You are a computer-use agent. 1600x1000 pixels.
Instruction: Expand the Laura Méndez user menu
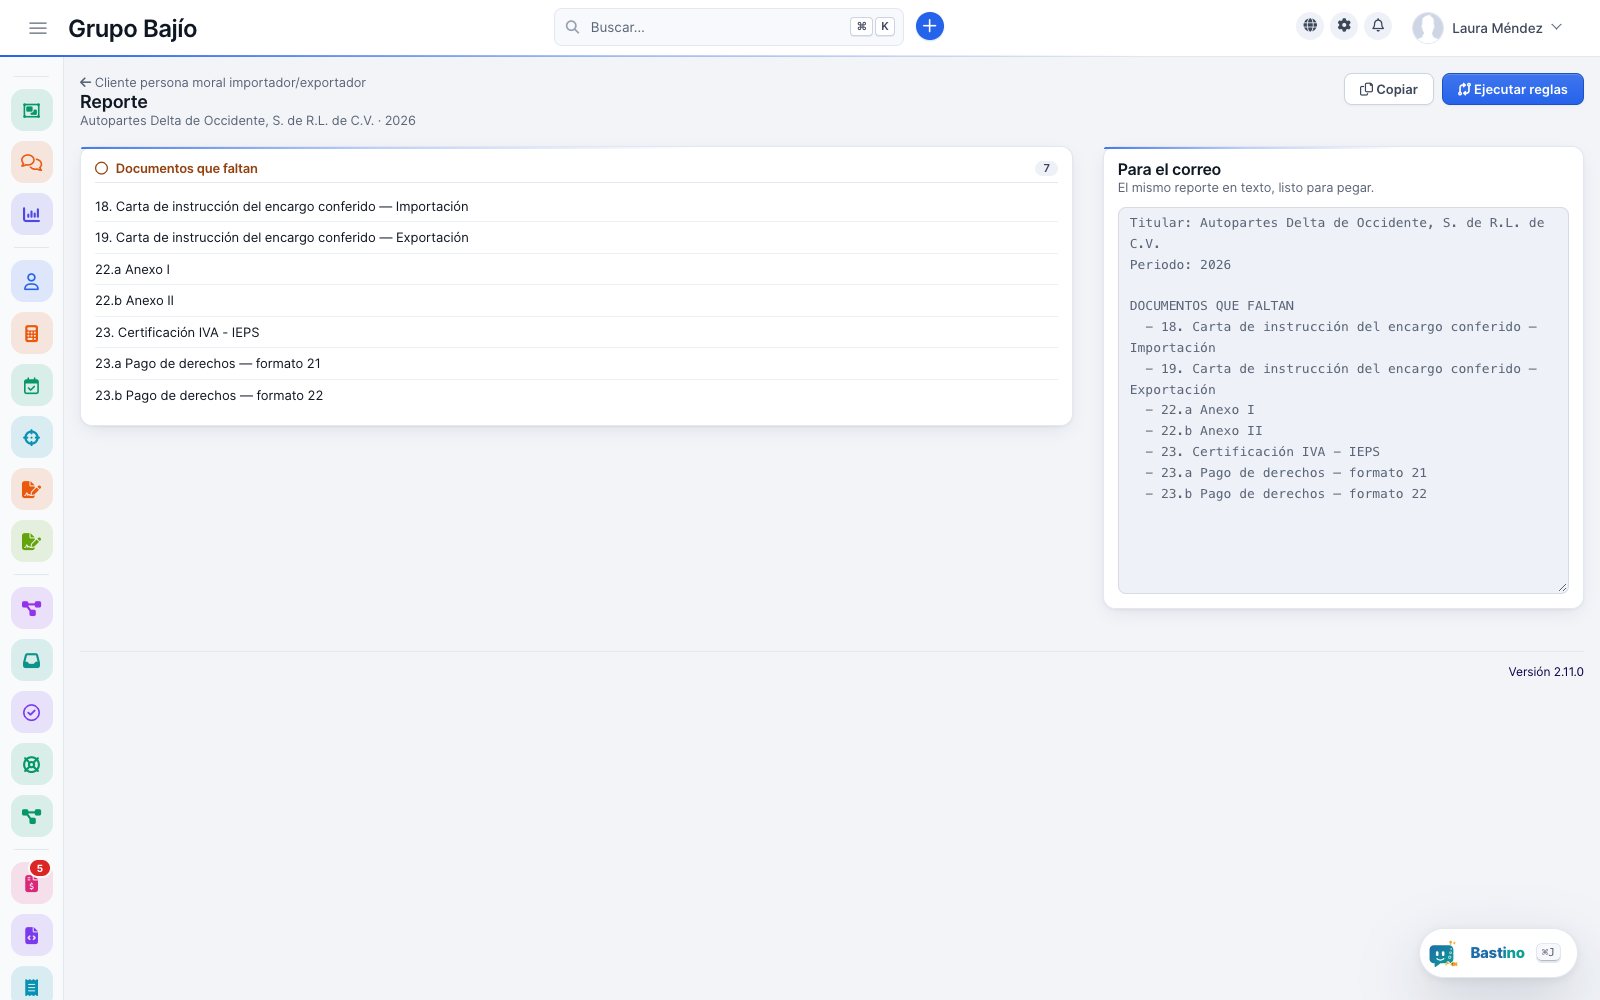(1488, 28)
